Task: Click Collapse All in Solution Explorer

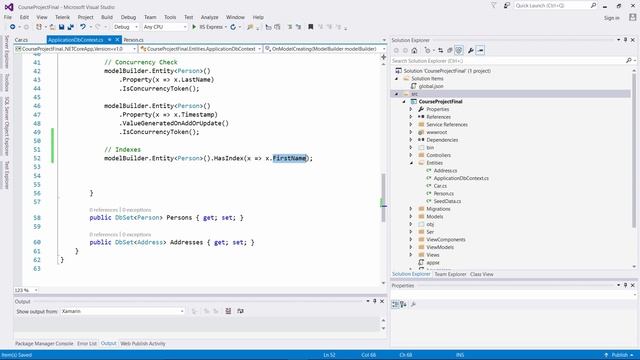Action: click(449, 51)
